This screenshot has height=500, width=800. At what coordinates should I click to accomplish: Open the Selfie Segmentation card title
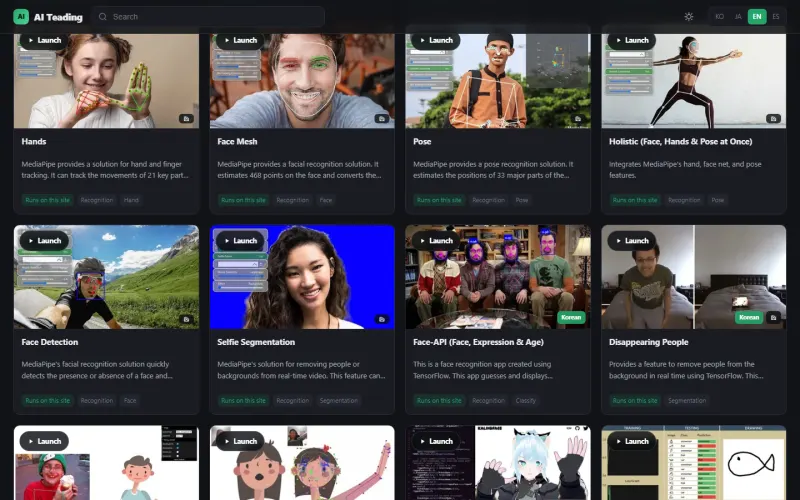[x=256, y=342]
